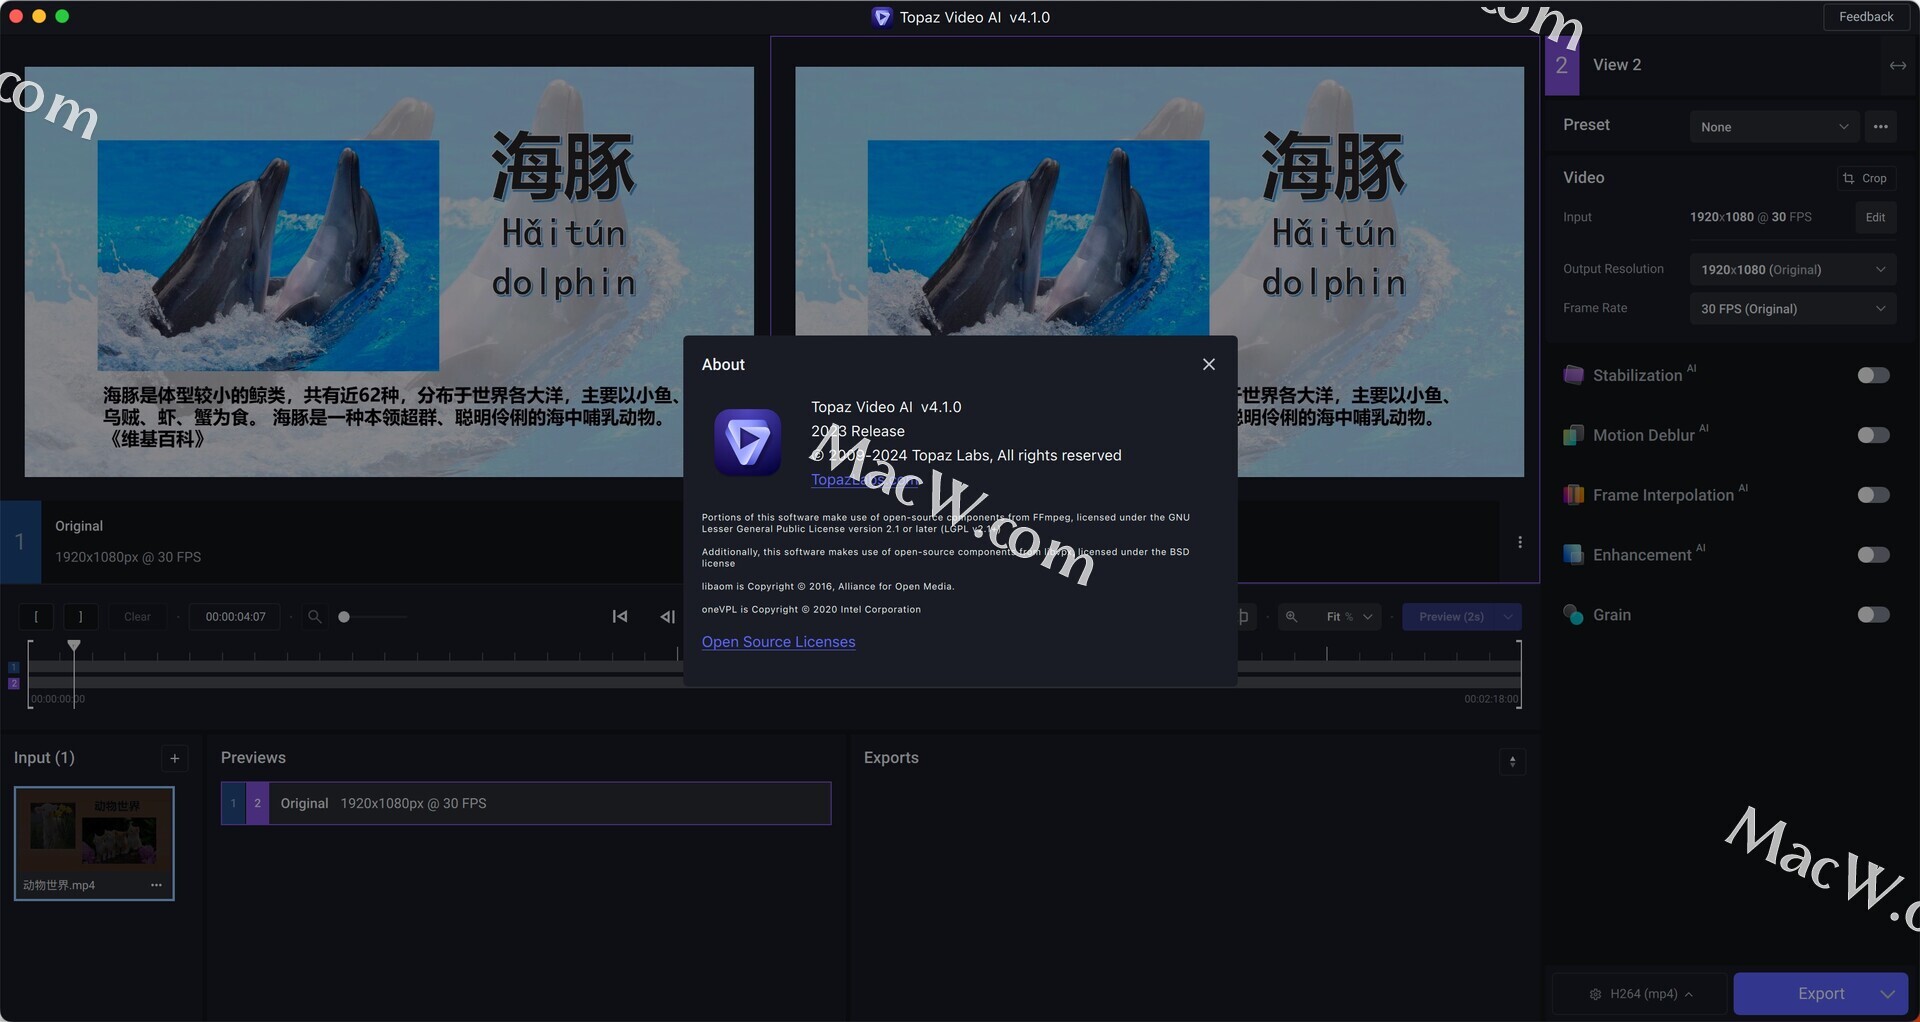Click the timeline playhead marker
The width and height of the screenshot is (1920, 1022).
[x=74, y=646]
